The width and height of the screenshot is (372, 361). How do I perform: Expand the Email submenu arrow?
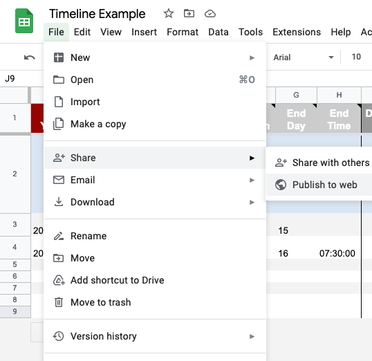252,180
